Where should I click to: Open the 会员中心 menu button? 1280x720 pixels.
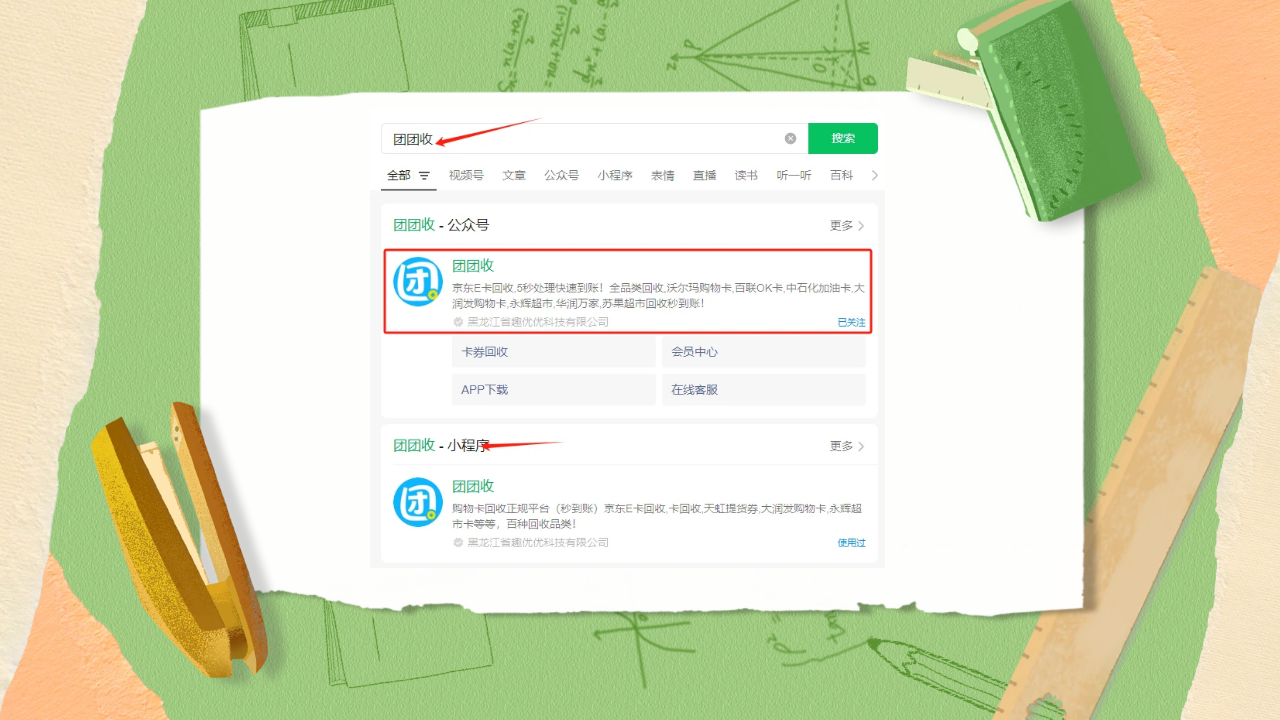pyautogui.click(x=764, y=352)
